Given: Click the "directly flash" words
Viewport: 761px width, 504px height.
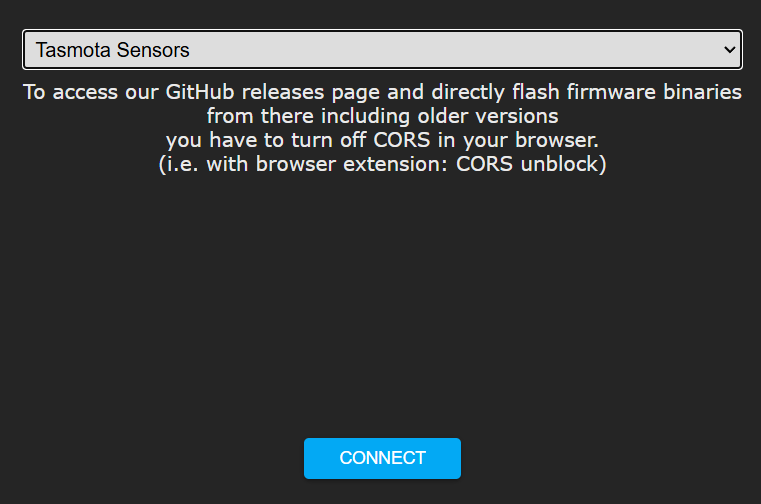Looking at the screenshot, I should point(491,93).
